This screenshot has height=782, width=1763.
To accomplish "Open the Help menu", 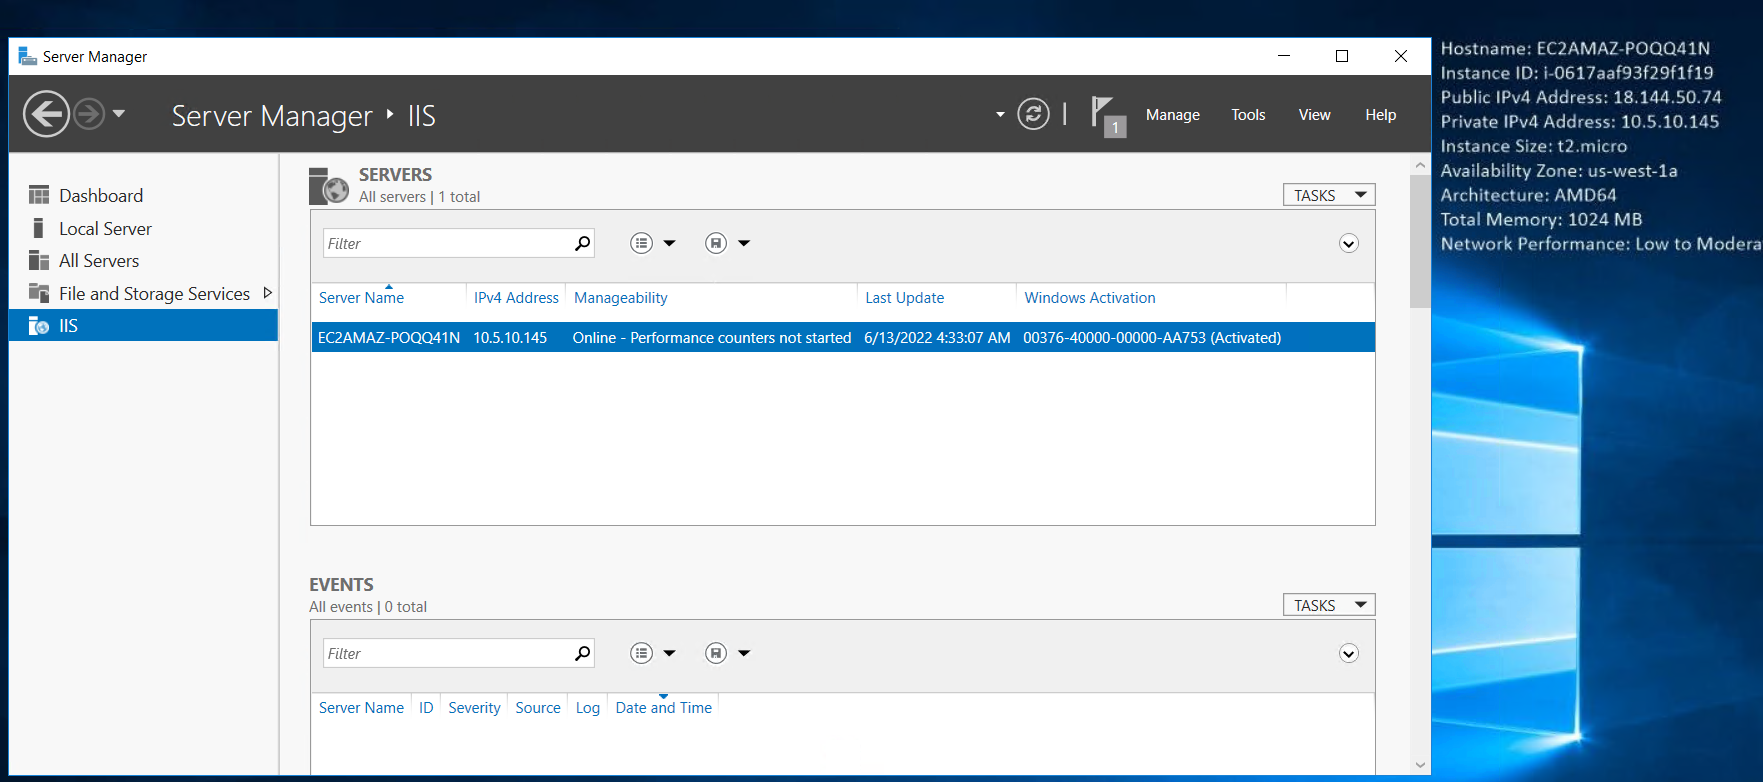I will click(x=1380, y=115).
